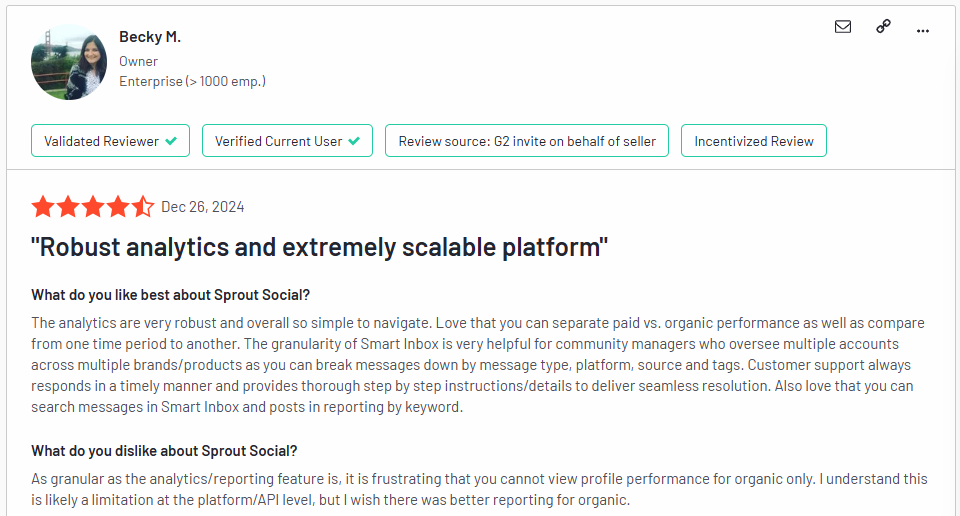The image size is (960, 516).
Task: Click the Validated Reviewer checkmark
Action: click(x=171, y=141)
